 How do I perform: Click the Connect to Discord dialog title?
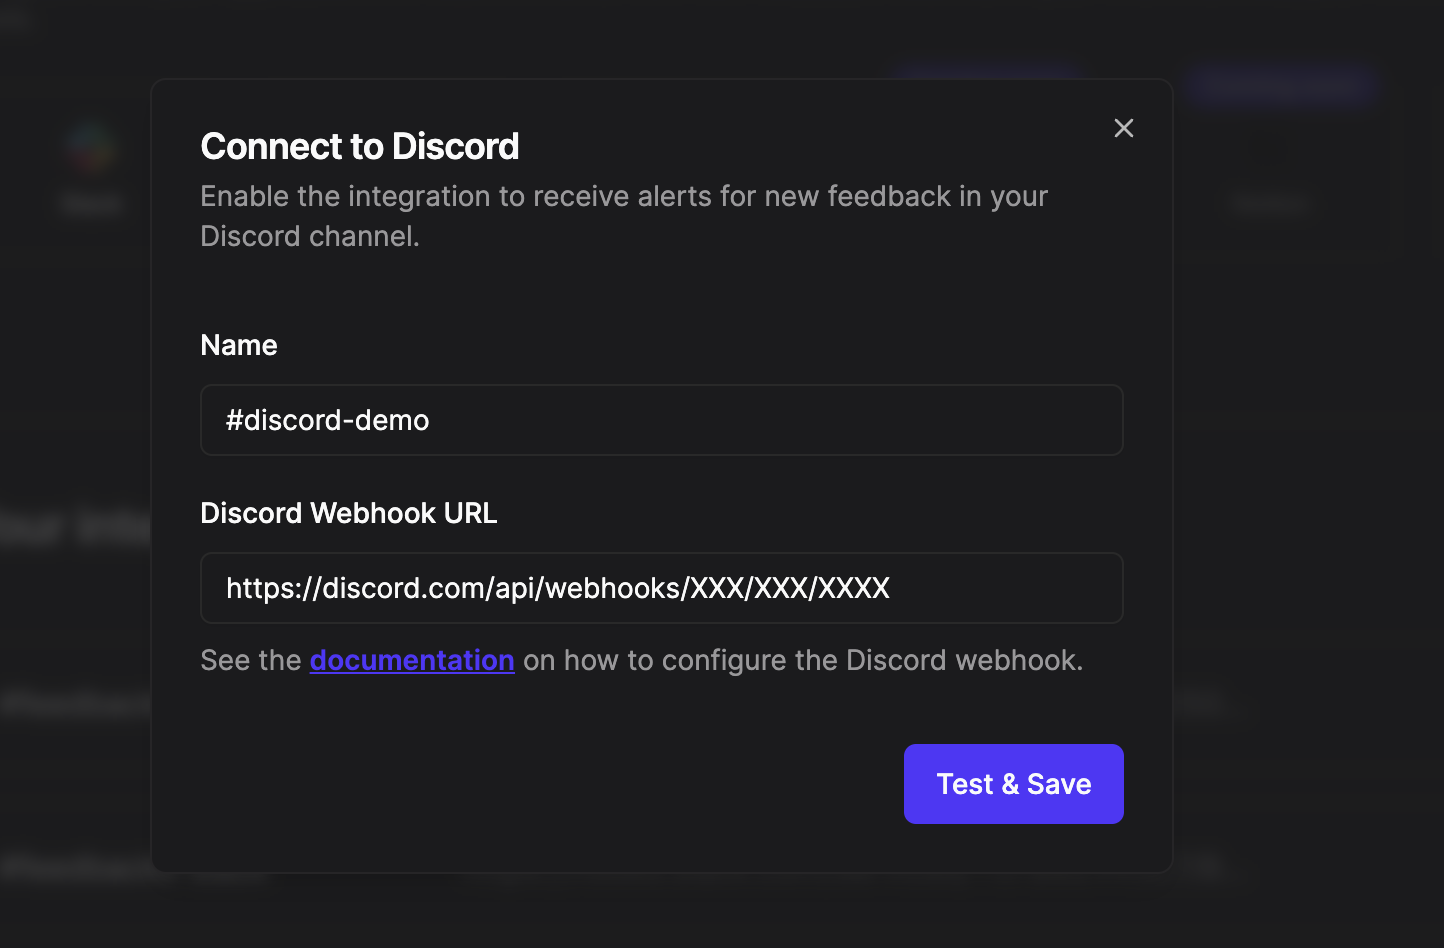point(360,146)
